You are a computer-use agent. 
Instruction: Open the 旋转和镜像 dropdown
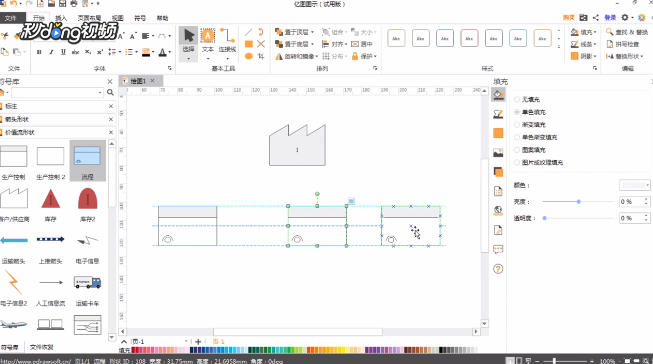pyautogui.click(x=297, y=56)
